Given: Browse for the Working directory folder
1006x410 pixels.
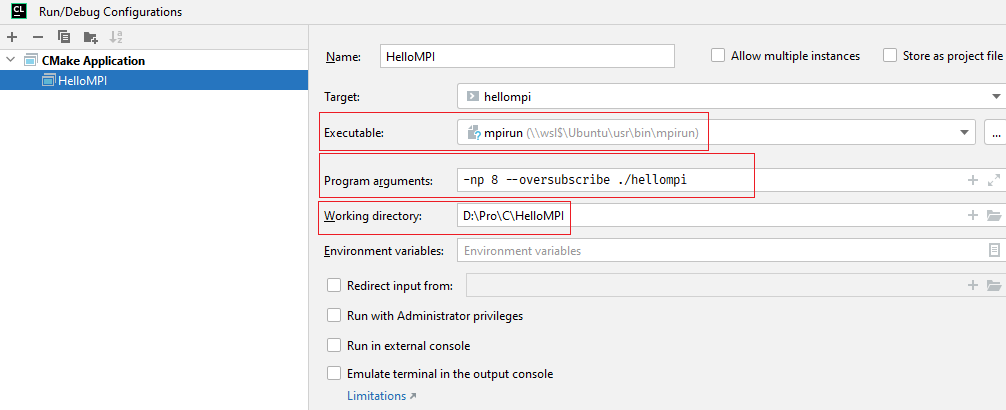Looking at the screenshot, I should (x=993, y=215).
